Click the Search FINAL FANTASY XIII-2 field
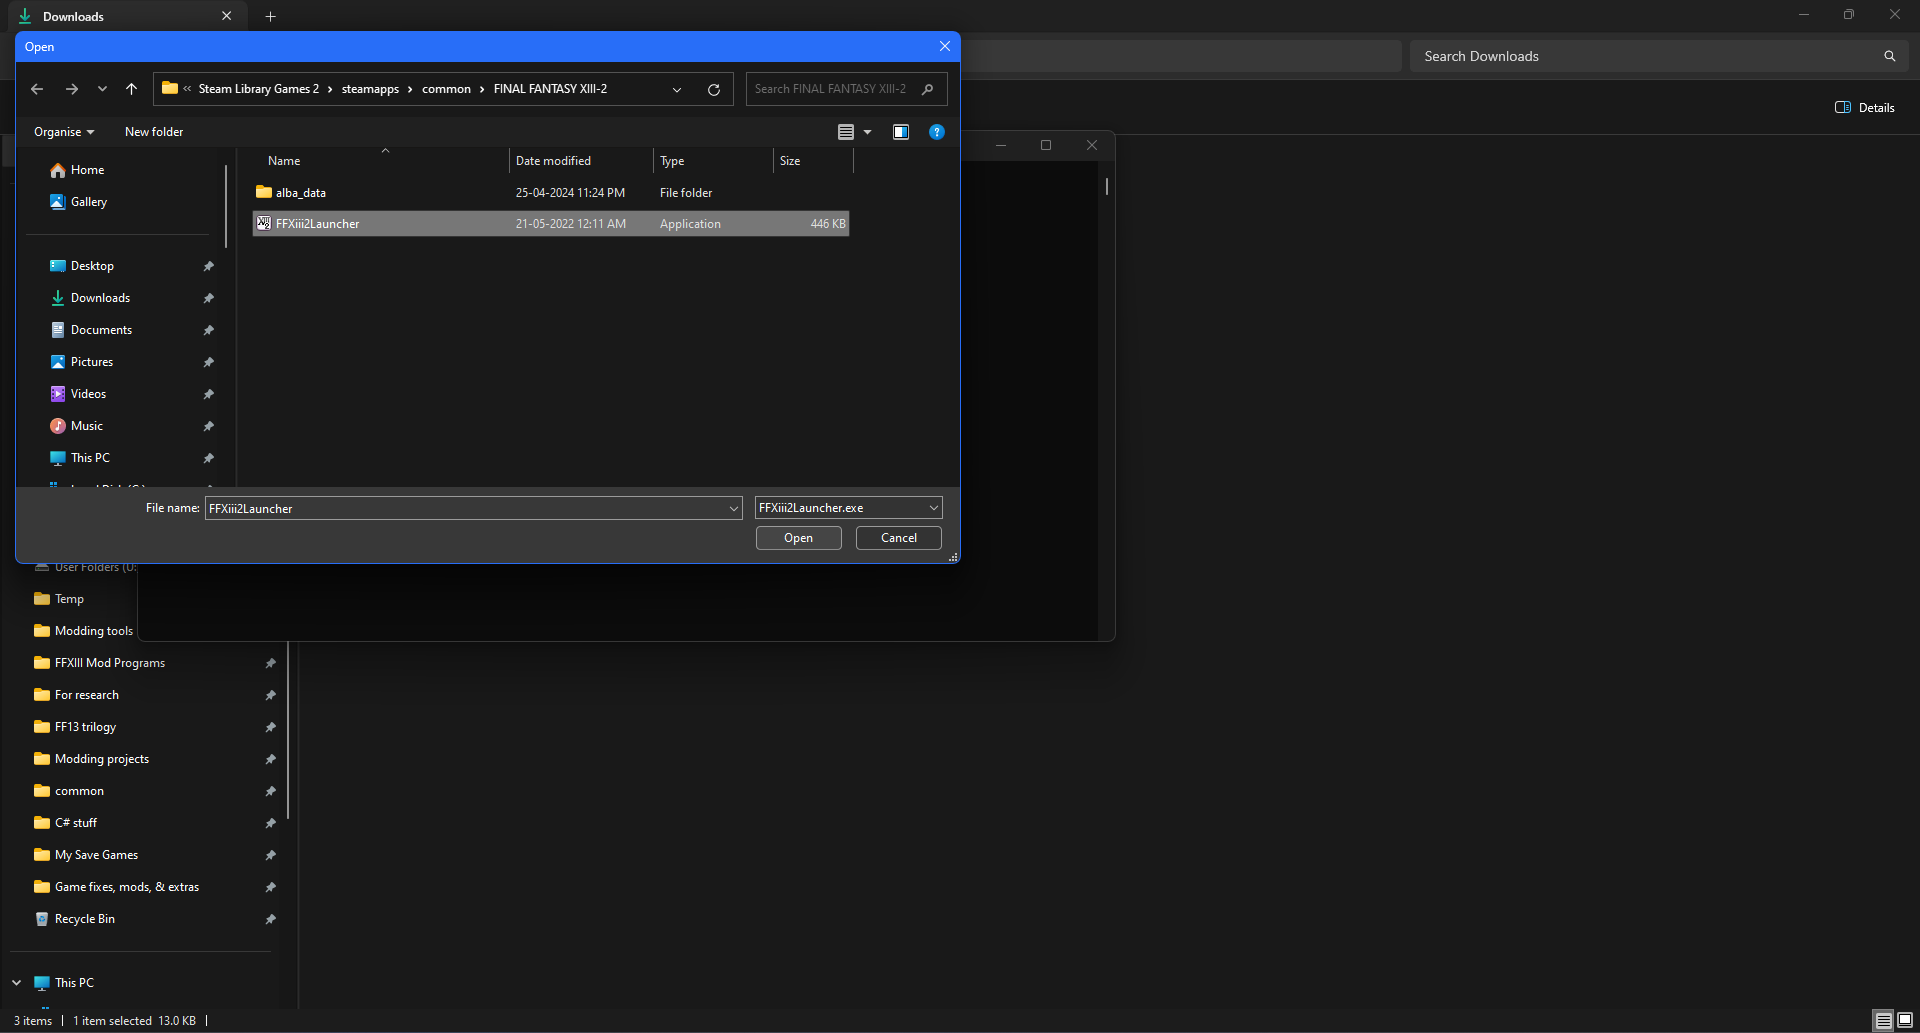This screenshot has height=1033, width=1920. pos(846,89)
